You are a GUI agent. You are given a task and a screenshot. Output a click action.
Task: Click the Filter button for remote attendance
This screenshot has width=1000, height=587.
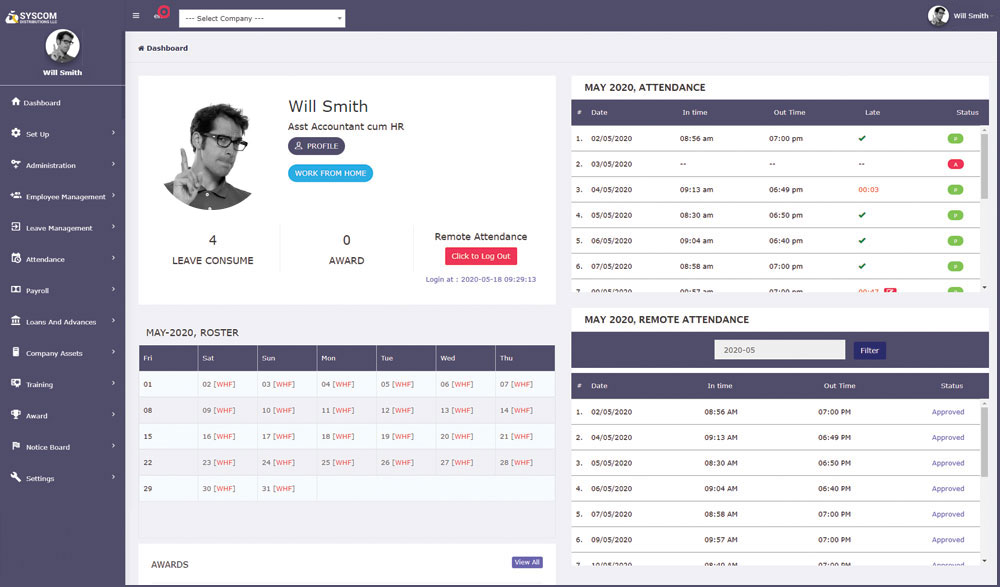click(x=869, y=350)
